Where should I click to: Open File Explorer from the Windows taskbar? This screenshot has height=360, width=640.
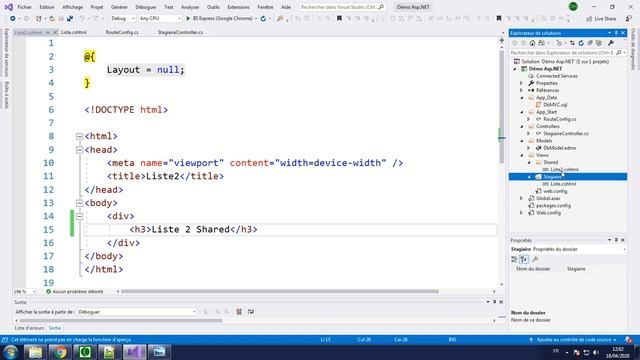[35, 352]
